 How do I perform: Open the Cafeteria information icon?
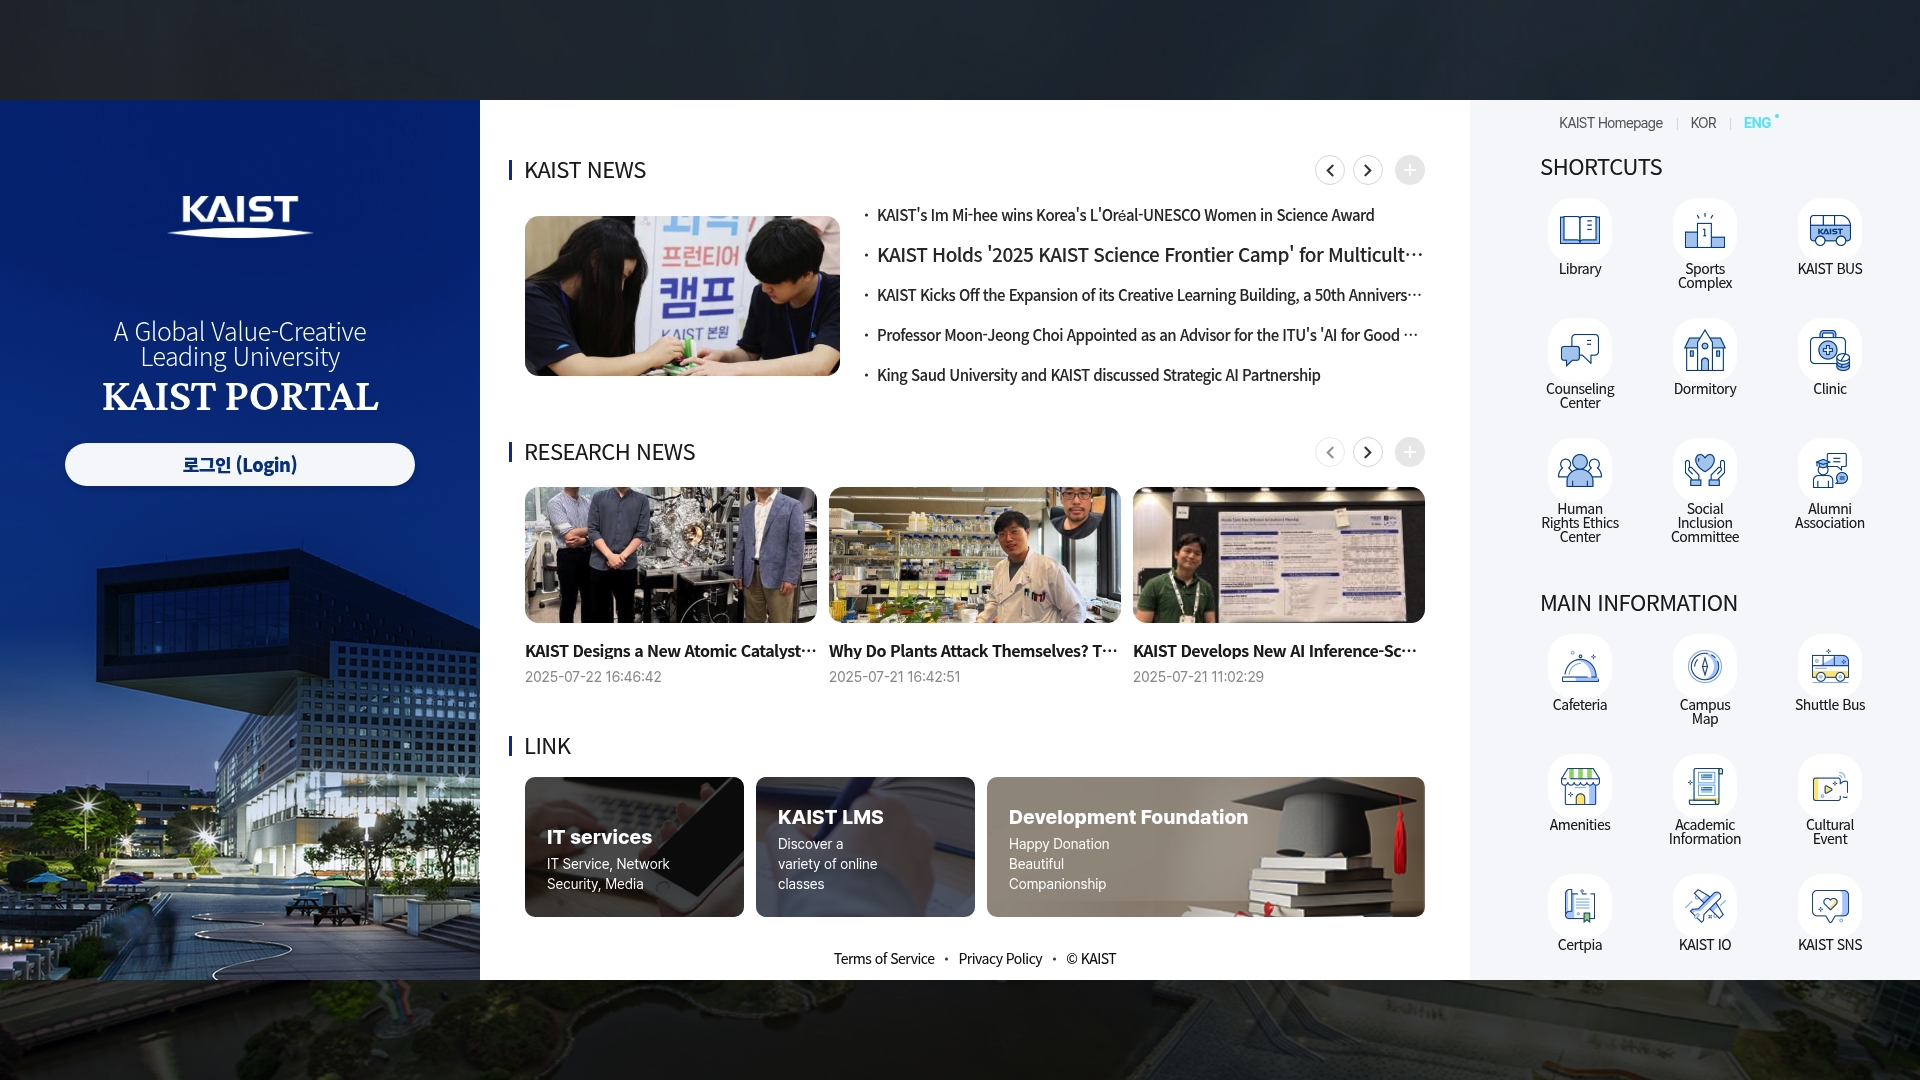[1580, 666]
